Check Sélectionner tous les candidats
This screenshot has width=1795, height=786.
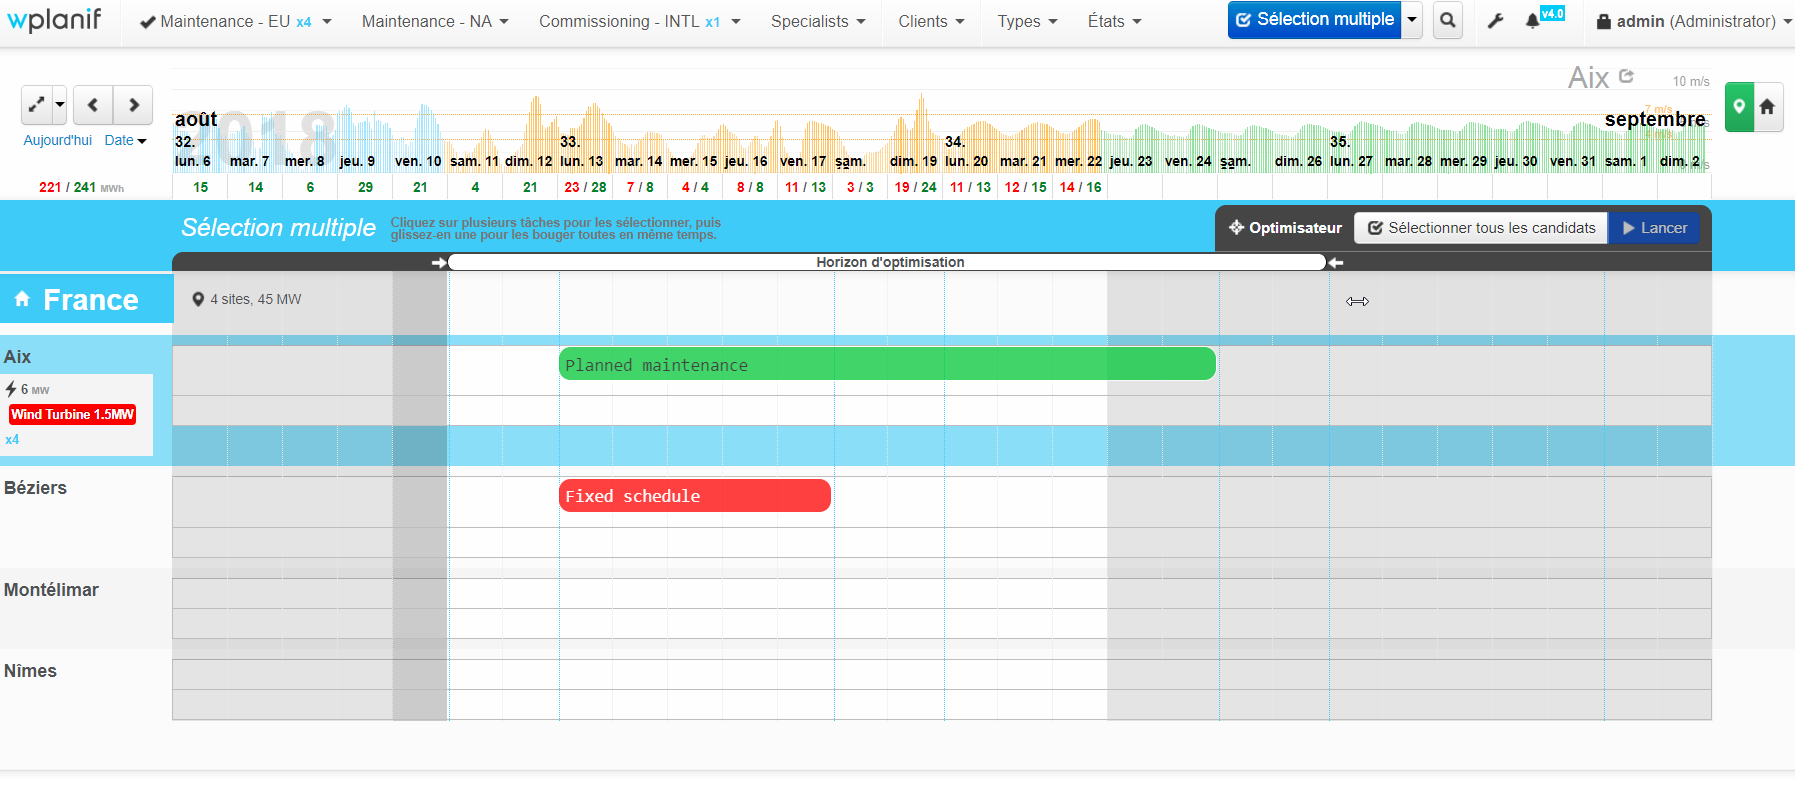[x=1481, y=228]
